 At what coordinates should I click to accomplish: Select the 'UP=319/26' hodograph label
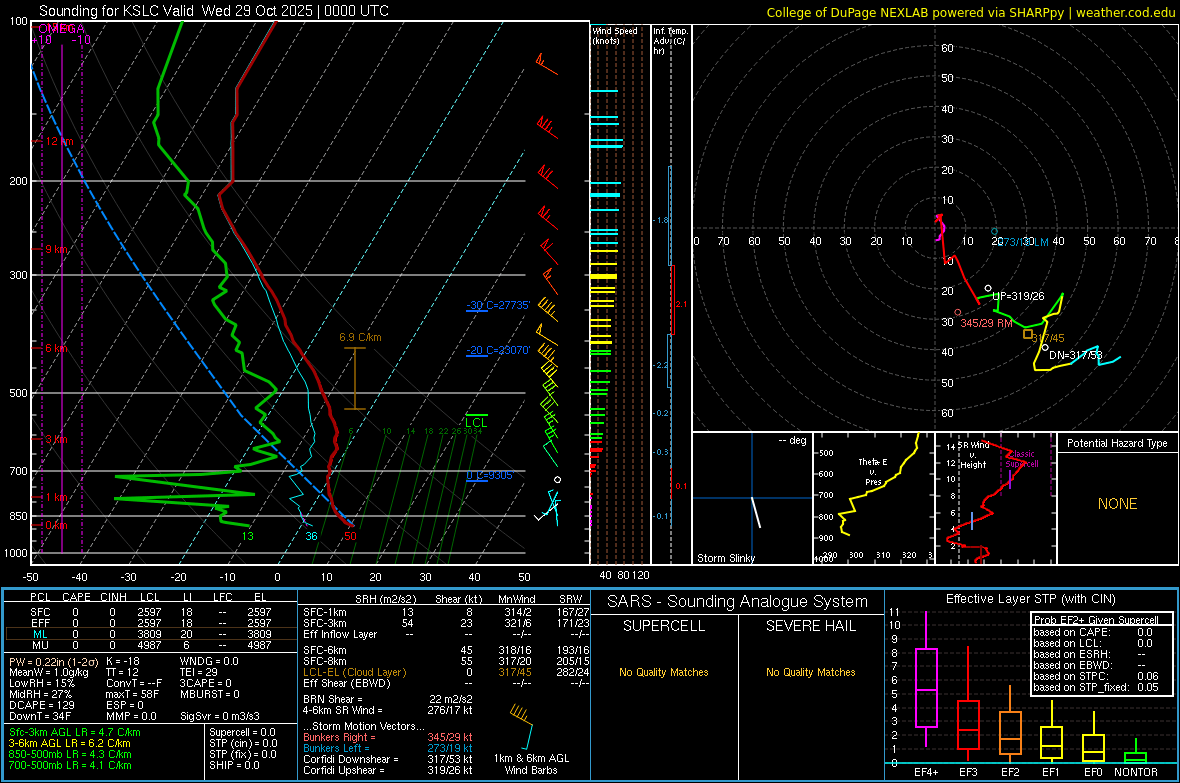[1018, 296]
